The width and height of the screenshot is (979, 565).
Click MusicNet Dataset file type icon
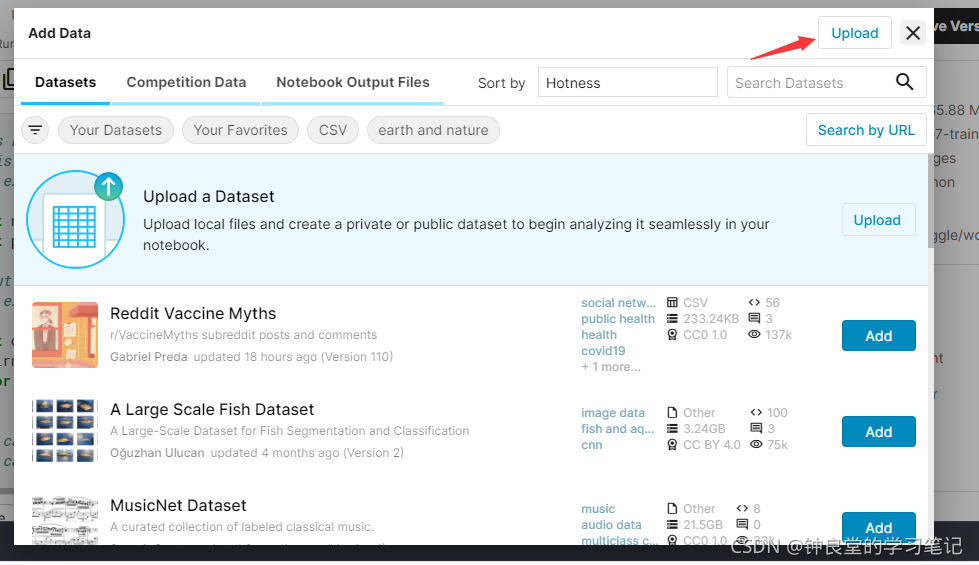pos(672,509)
